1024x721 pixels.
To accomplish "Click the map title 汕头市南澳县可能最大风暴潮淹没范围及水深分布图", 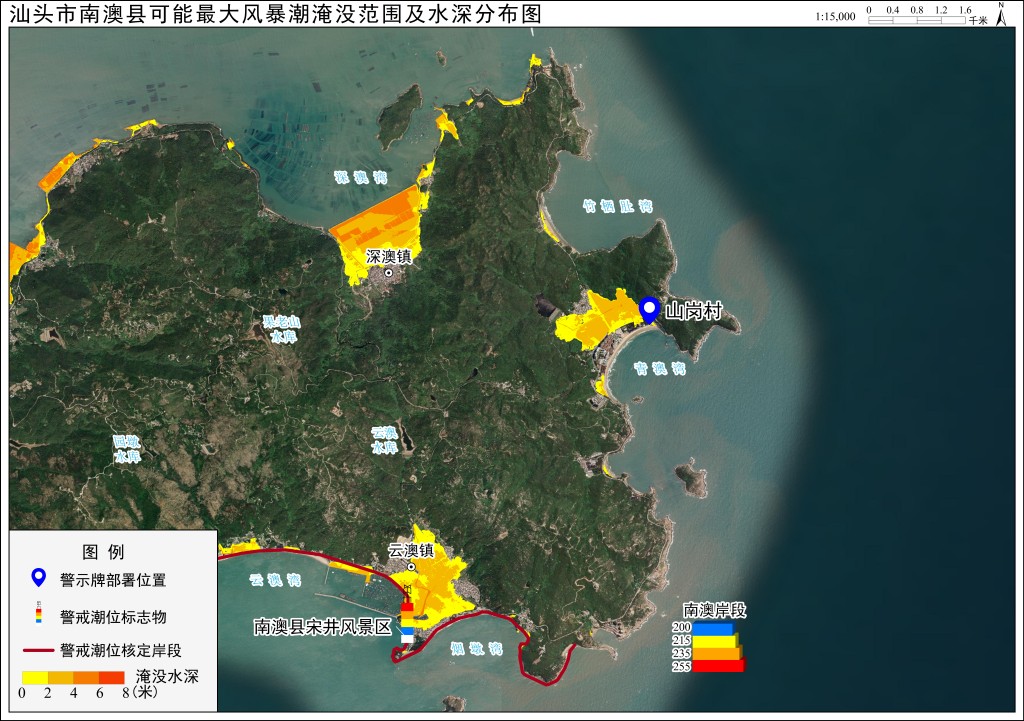I will (276, 14).
